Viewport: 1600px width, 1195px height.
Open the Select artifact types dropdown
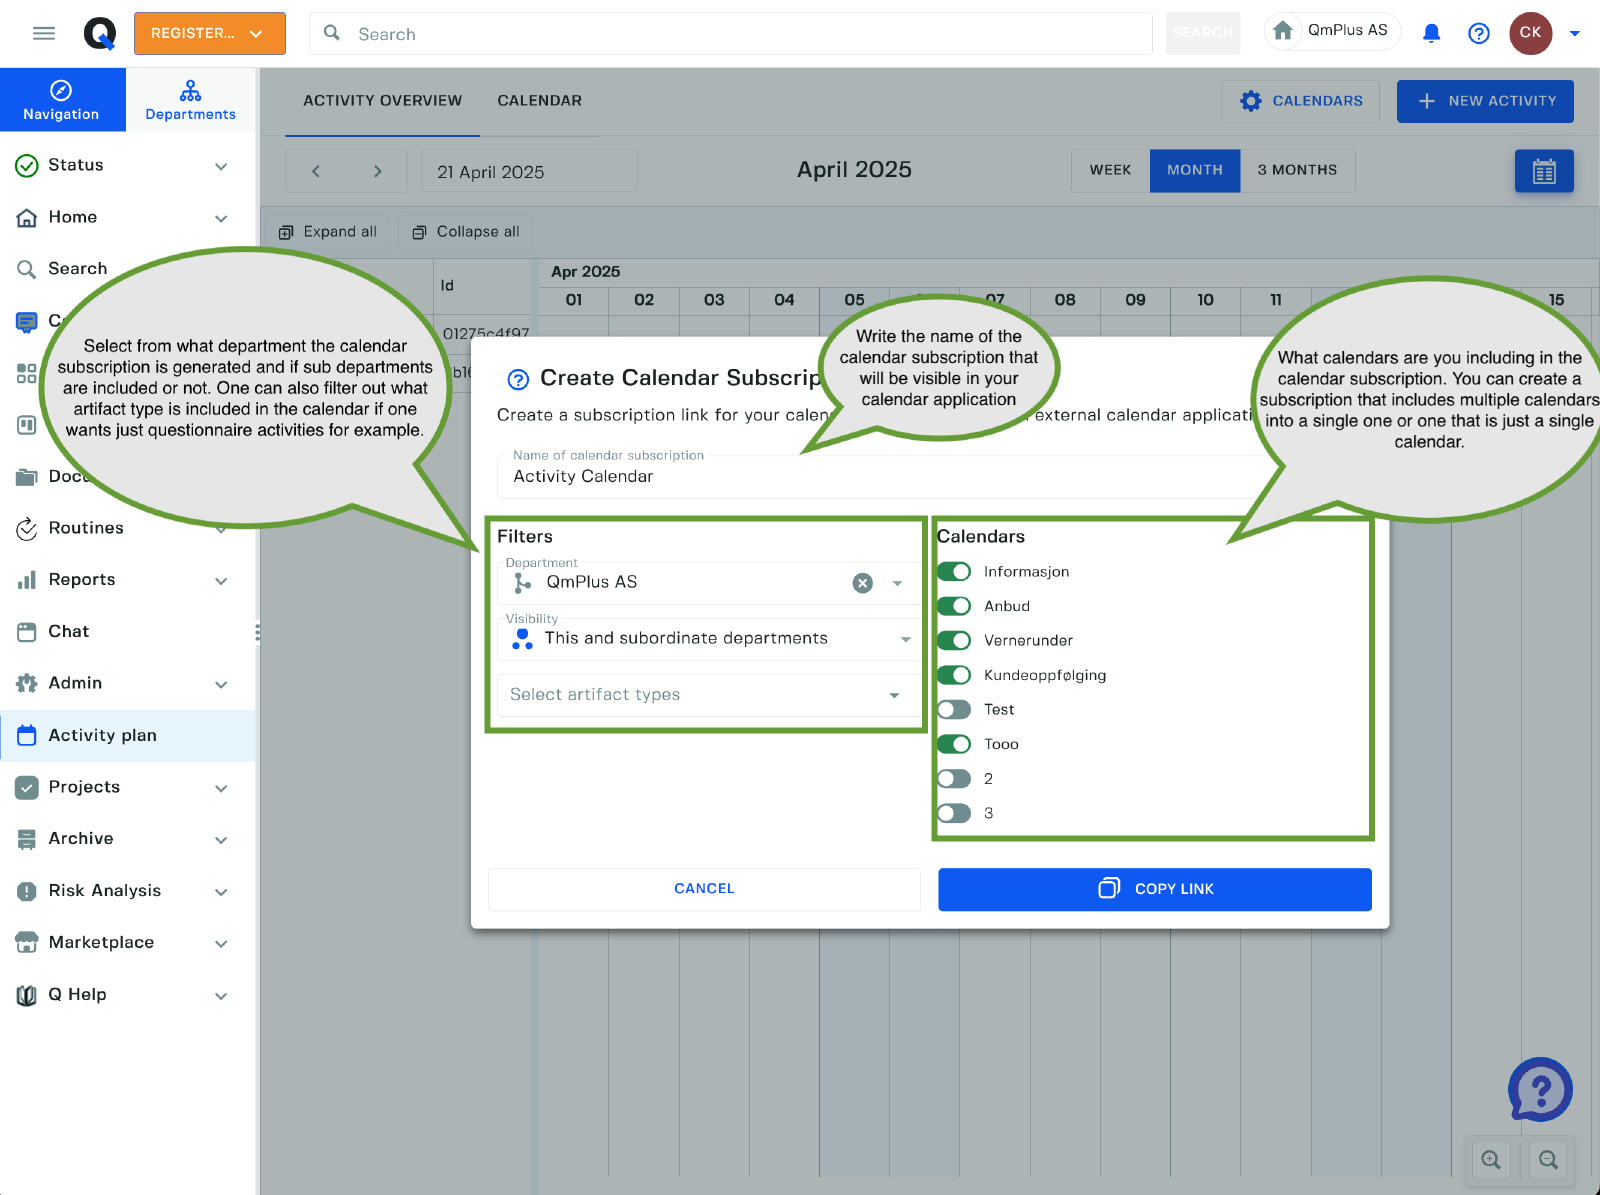pyautogui.click(x=705, y=695)
